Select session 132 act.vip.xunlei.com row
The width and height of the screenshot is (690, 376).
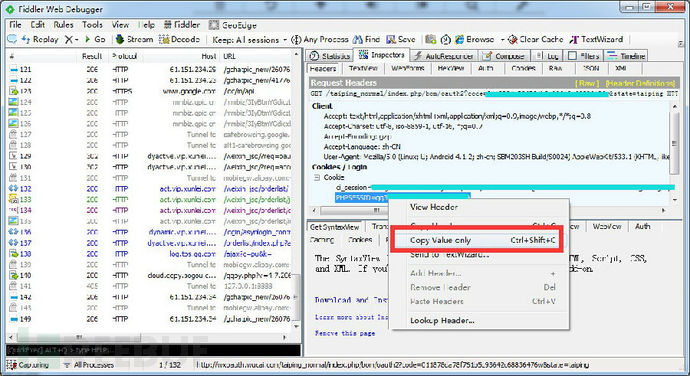point(150,188)
